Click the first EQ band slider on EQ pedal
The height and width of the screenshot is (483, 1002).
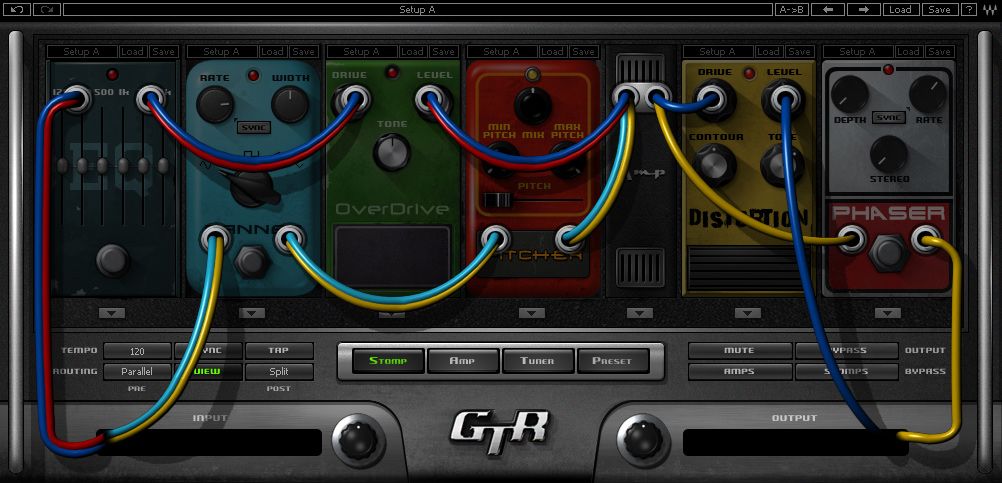click(61, 165)
